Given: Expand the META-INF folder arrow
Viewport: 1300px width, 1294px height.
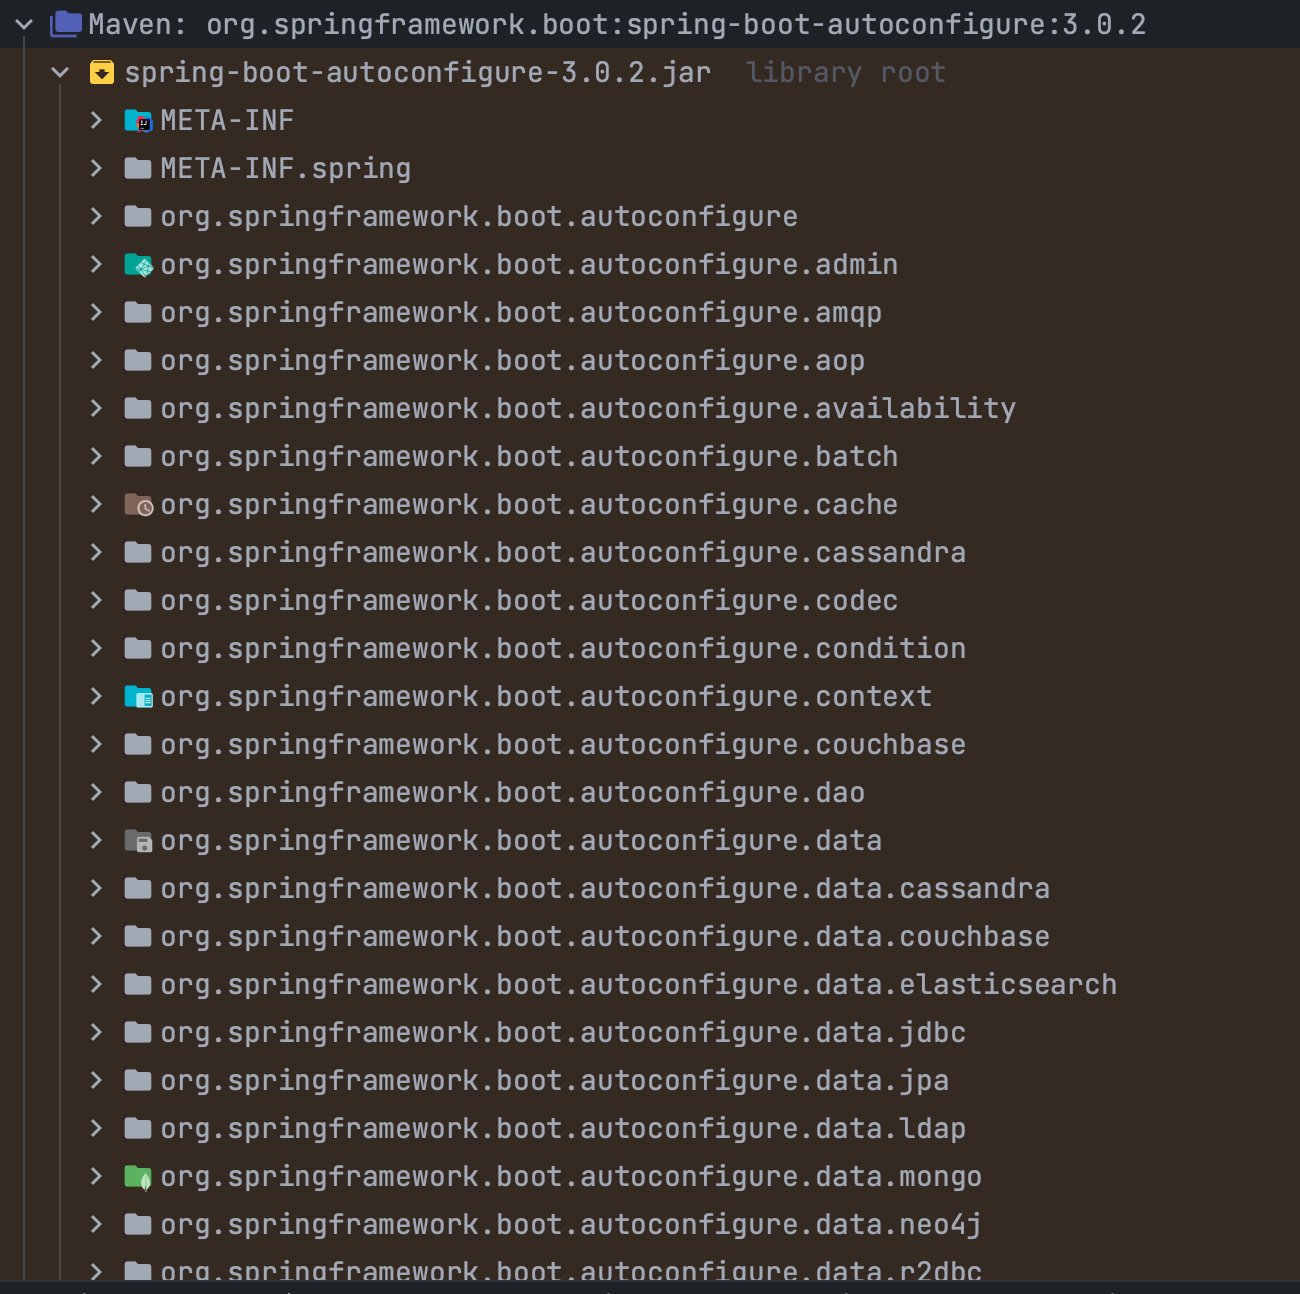Looking at the screenshot, I should tap(96, 120).
